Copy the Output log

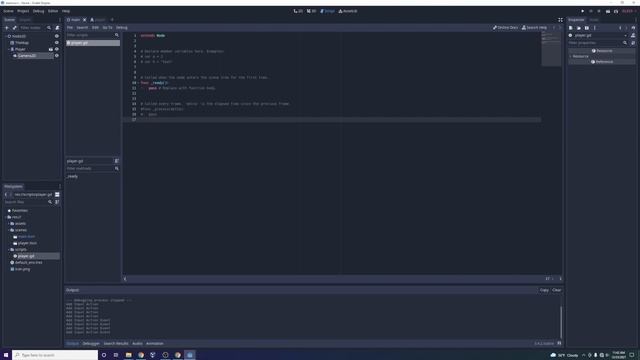(544, 290)
